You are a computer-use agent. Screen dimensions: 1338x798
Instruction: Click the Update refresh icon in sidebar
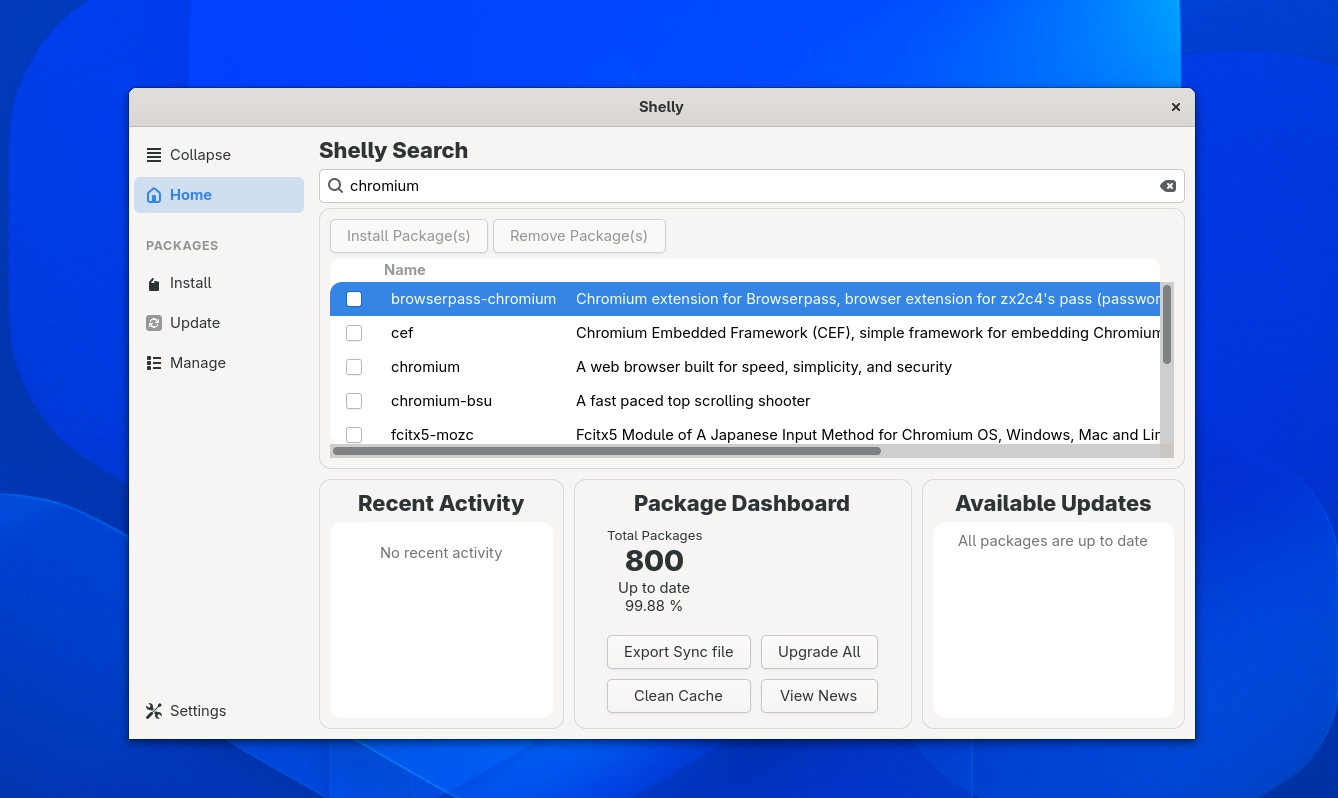tap(154, 323)
